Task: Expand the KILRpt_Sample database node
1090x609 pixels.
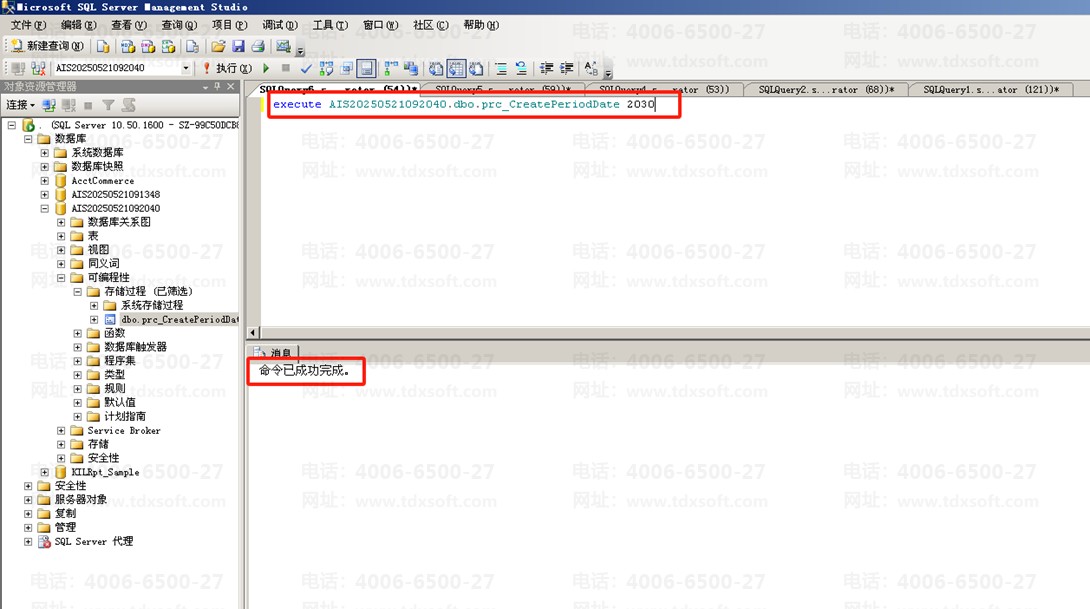Action: [45, 472]
